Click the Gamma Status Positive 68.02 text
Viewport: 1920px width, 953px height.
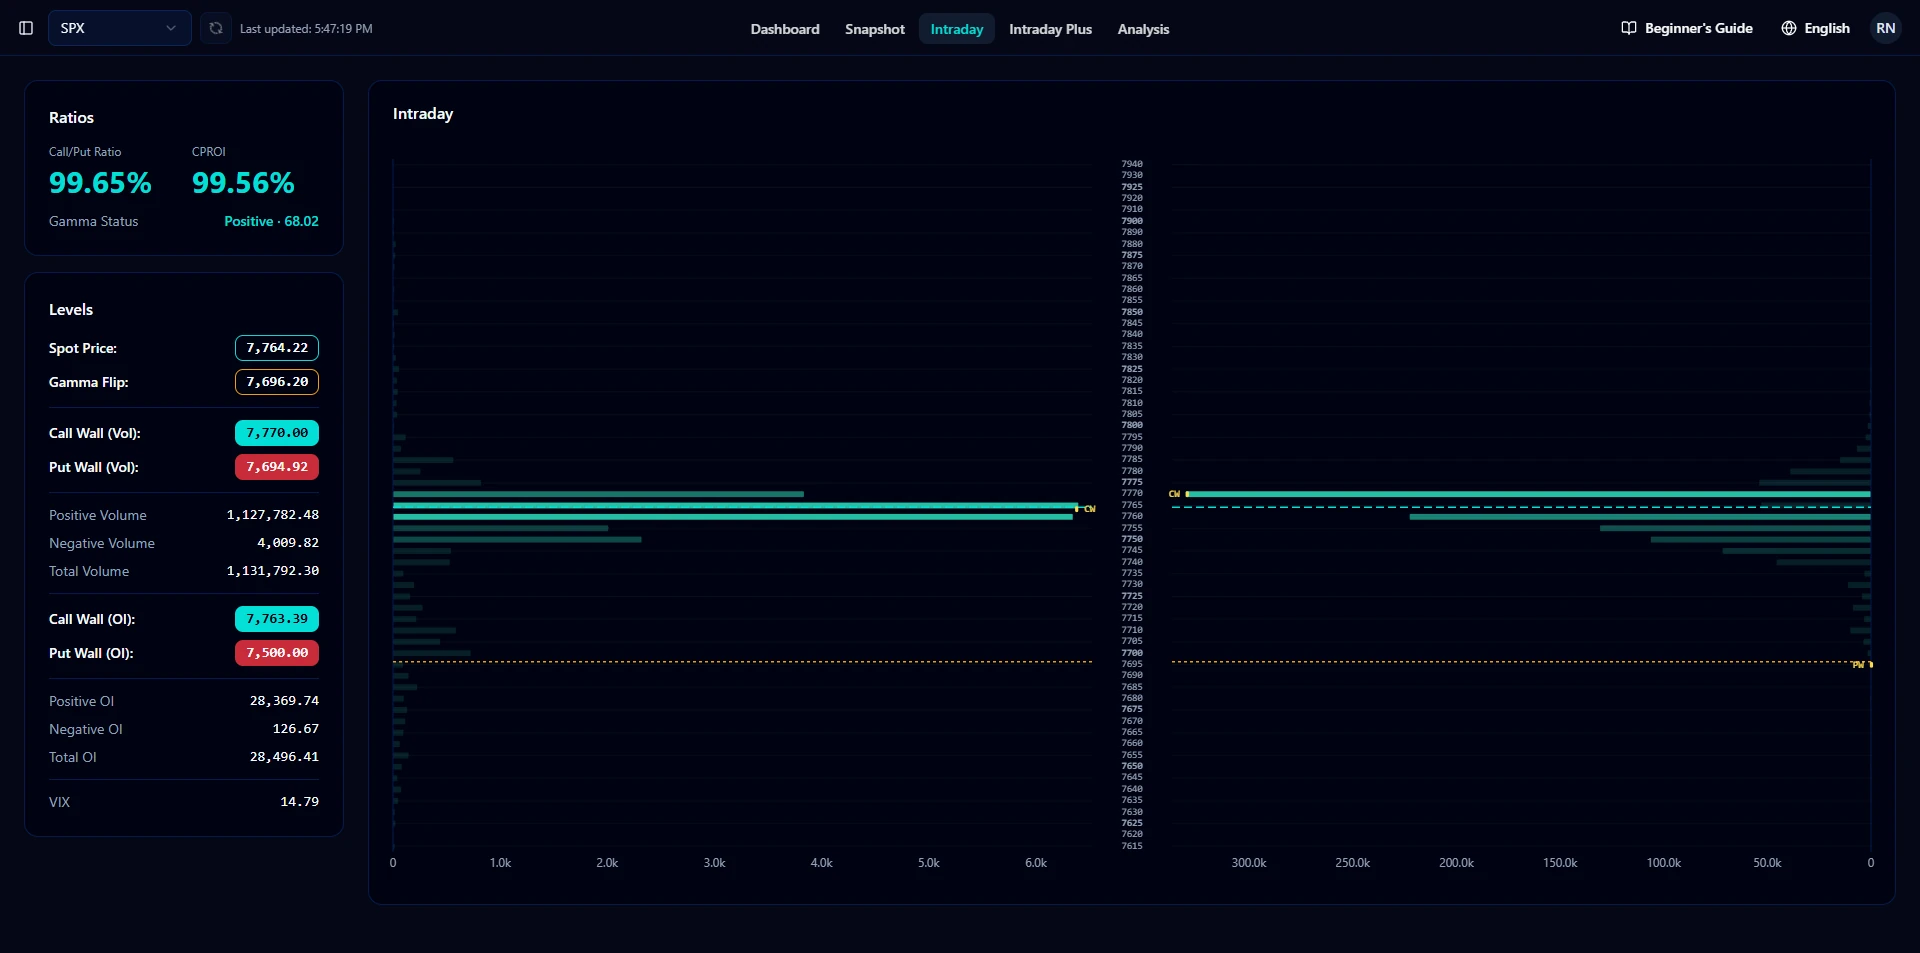point(271,221)
